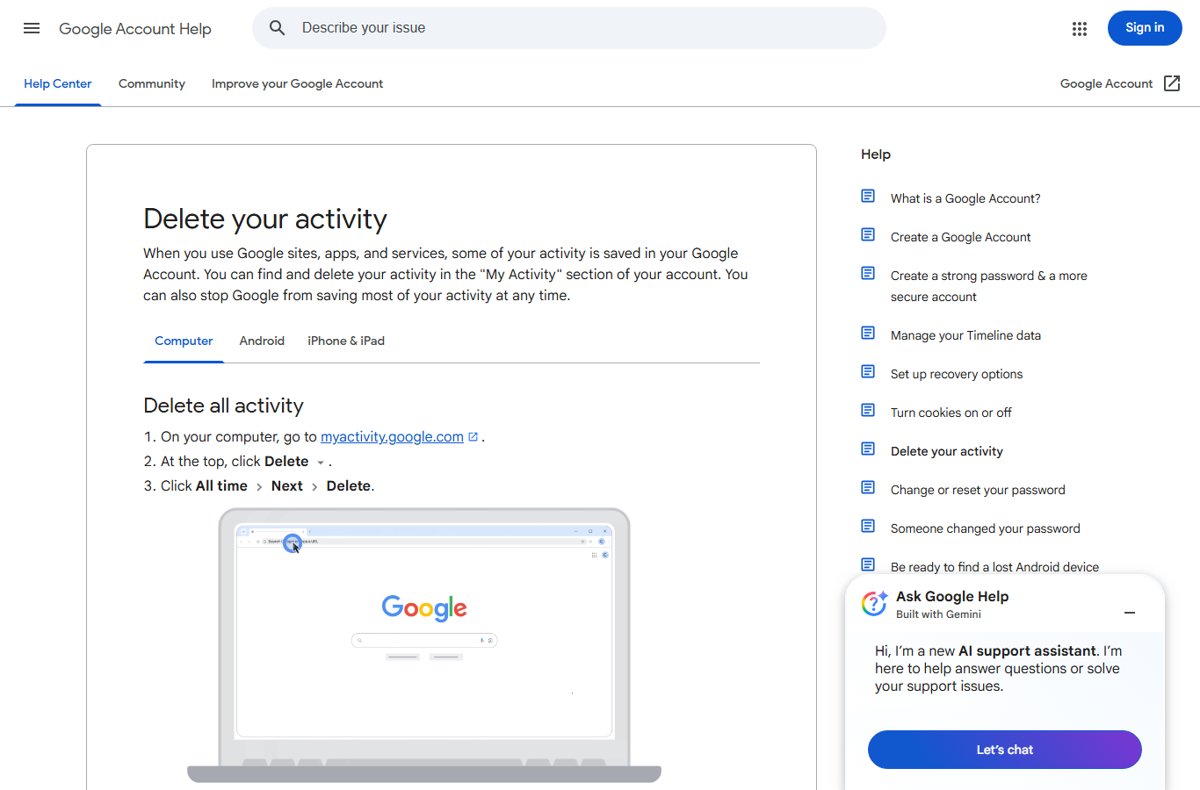Click the Ask Google Help Gemini logo

[874, 603]
